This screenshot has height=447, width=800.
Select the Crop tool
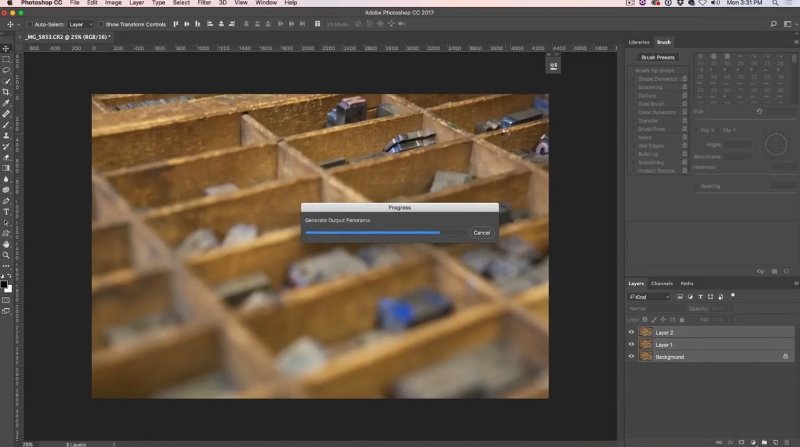tap(6, 92)
